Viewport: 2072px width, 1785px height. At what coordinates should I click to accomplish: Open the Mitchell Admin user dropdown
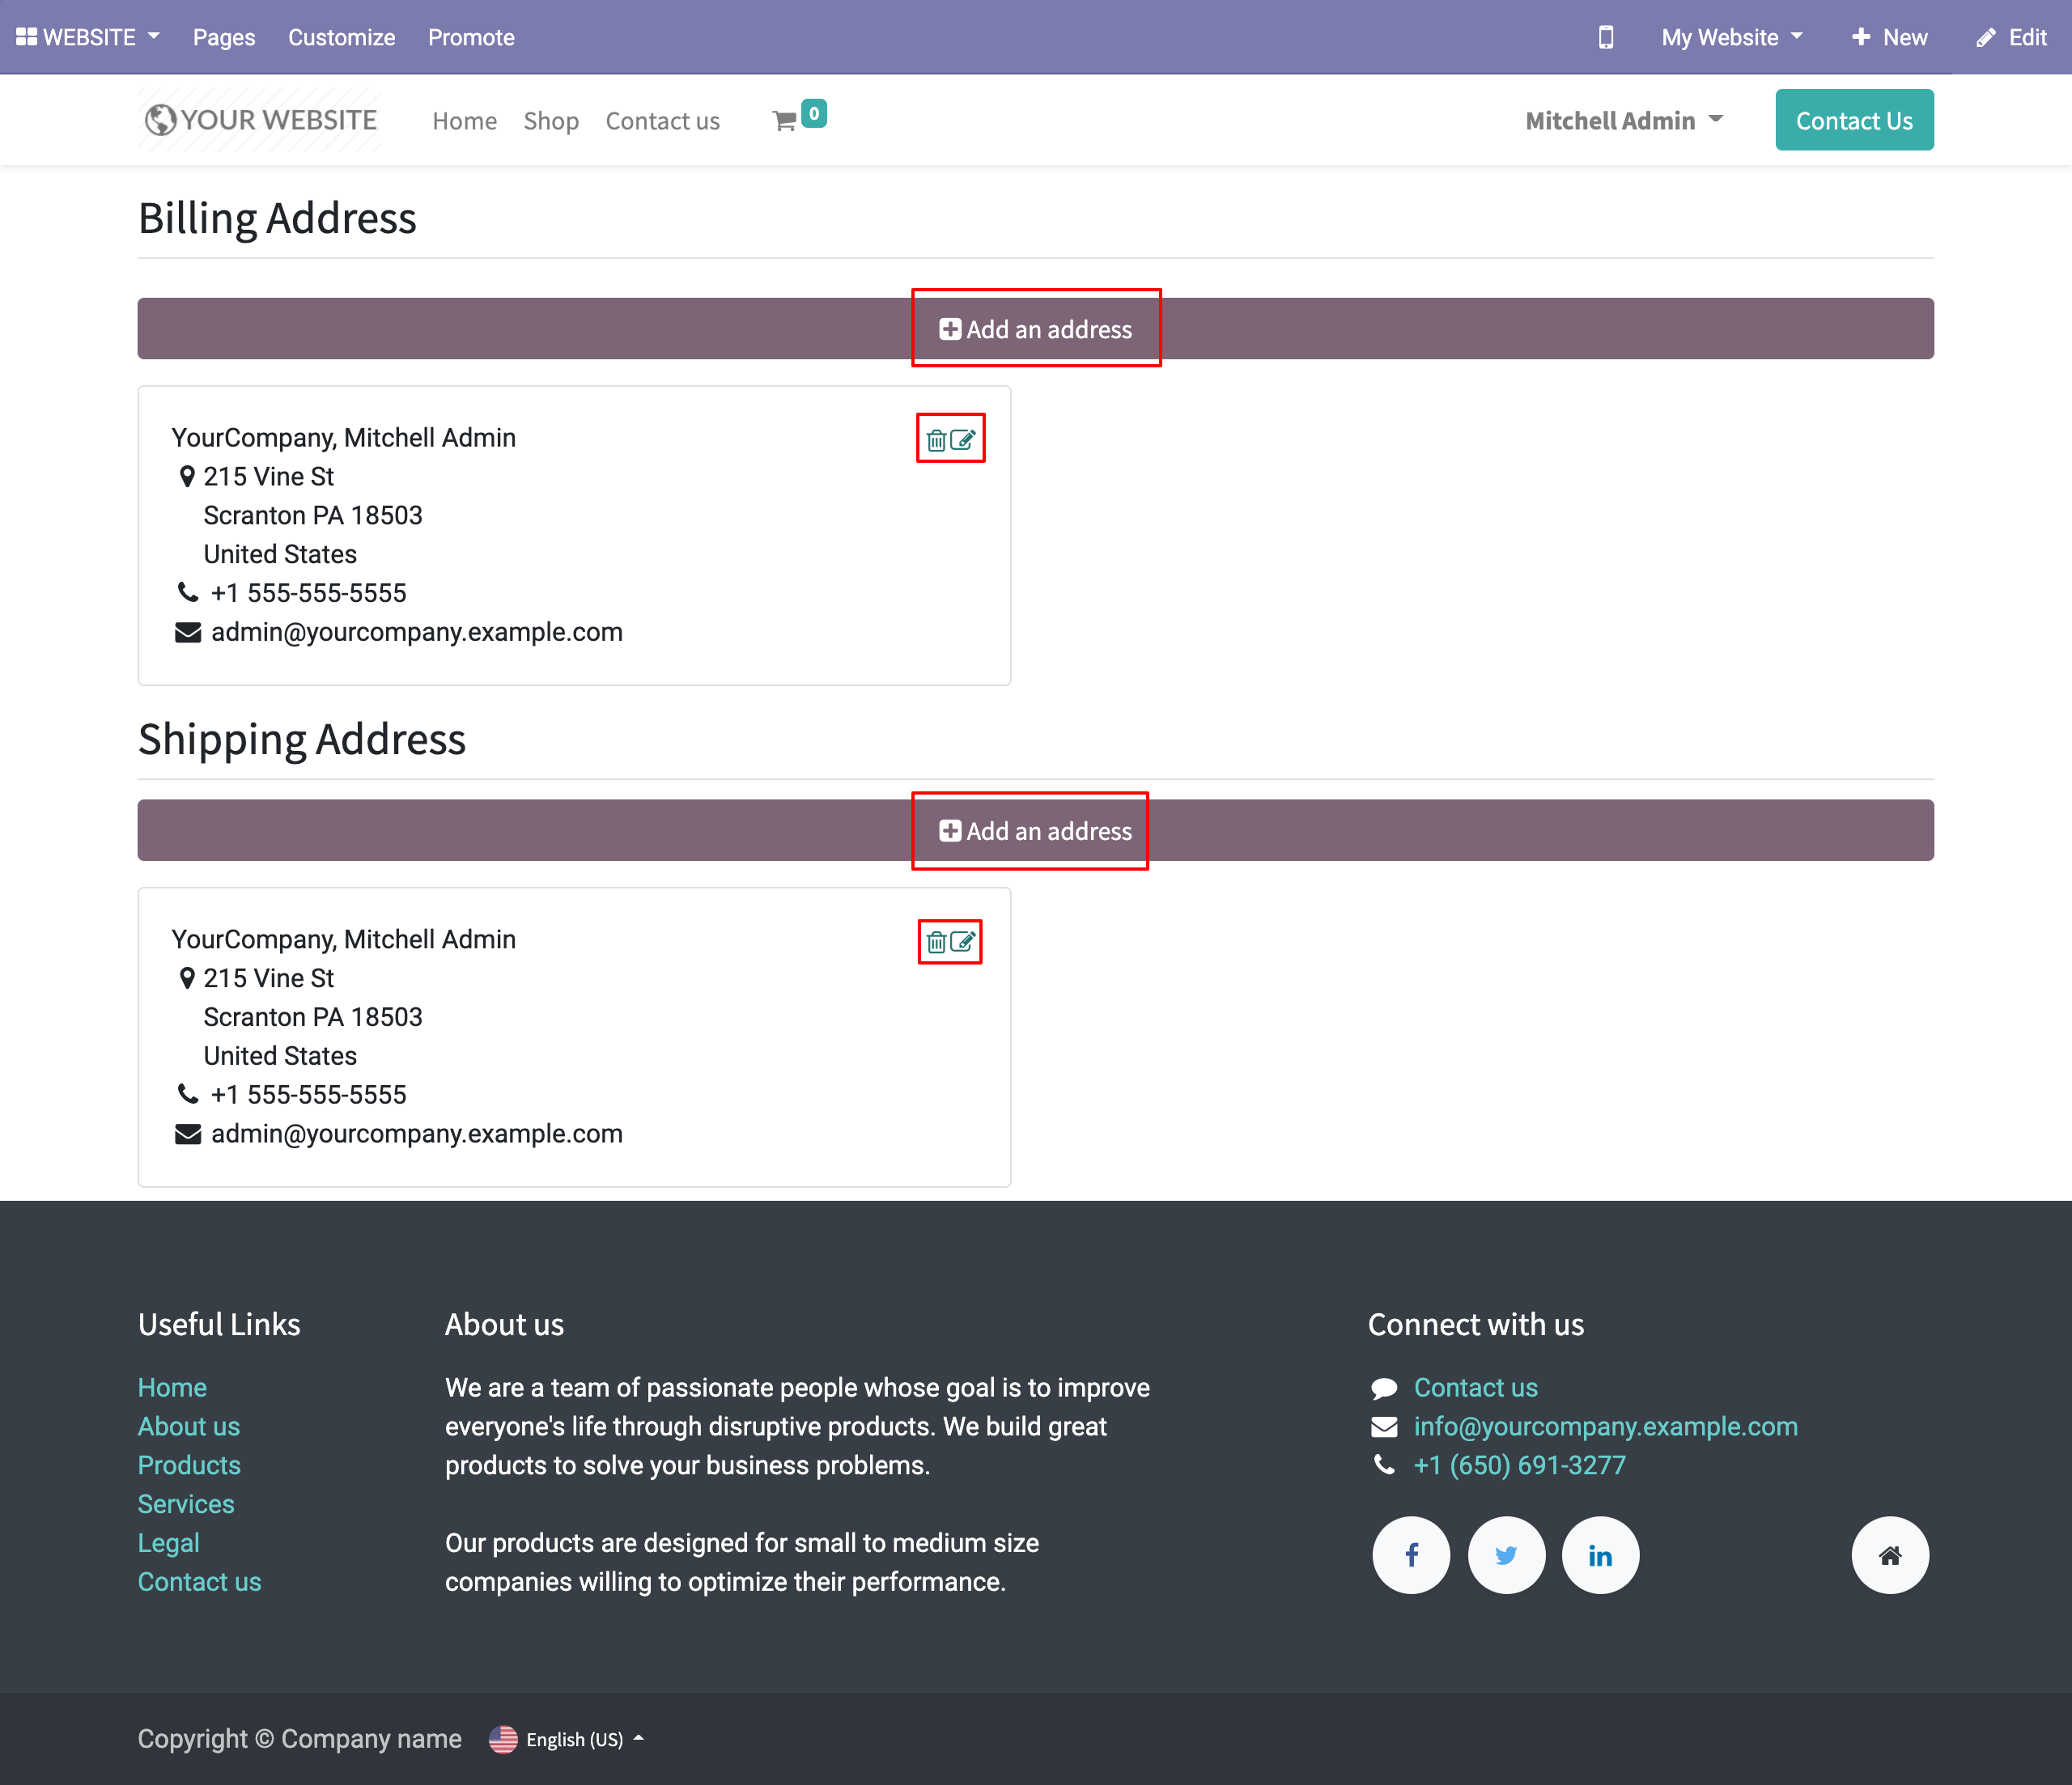click(x=1624, y=121)
